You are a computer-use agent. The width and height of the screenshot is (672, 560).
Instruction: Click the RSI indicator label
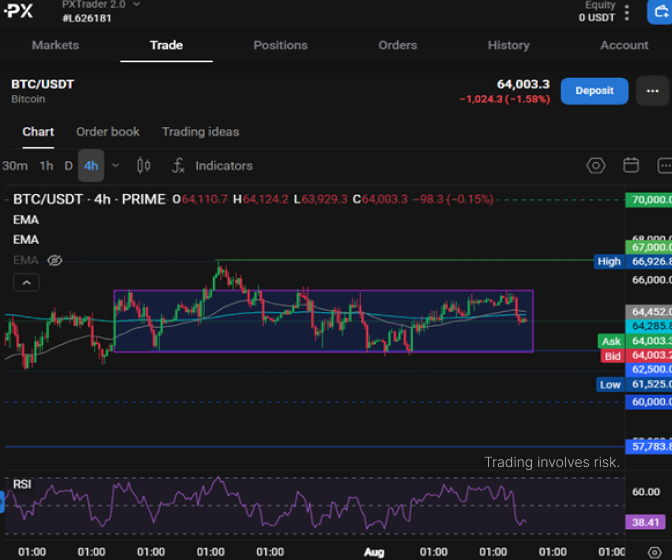pyautogui.click(x=22, y=484)
